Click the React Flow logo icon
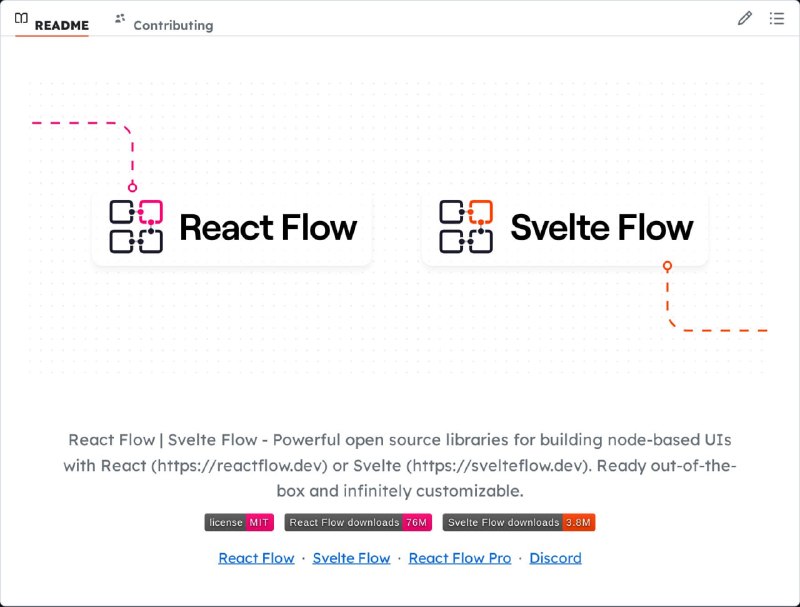 click(136, 226)
